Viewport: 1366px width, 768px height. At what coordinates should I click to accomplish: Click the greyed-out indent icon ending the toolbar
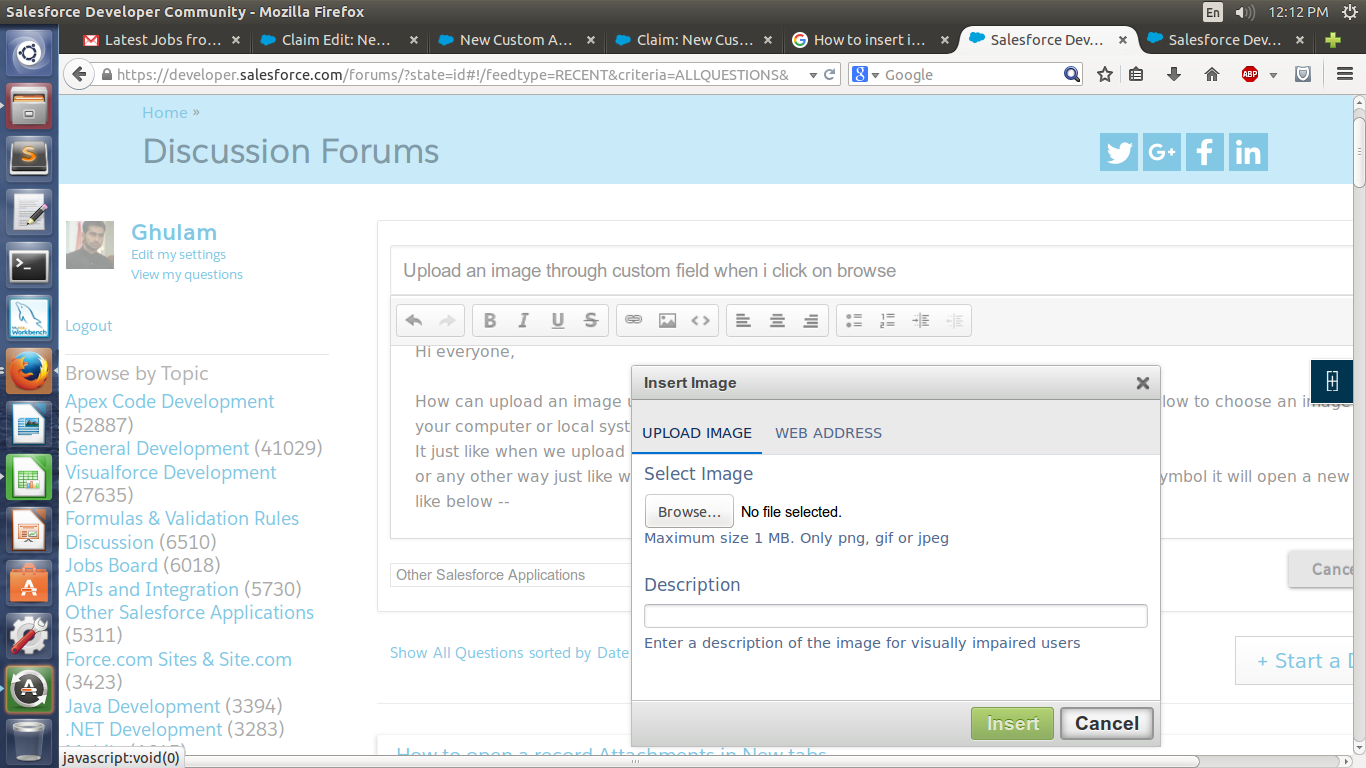[955, 320]
